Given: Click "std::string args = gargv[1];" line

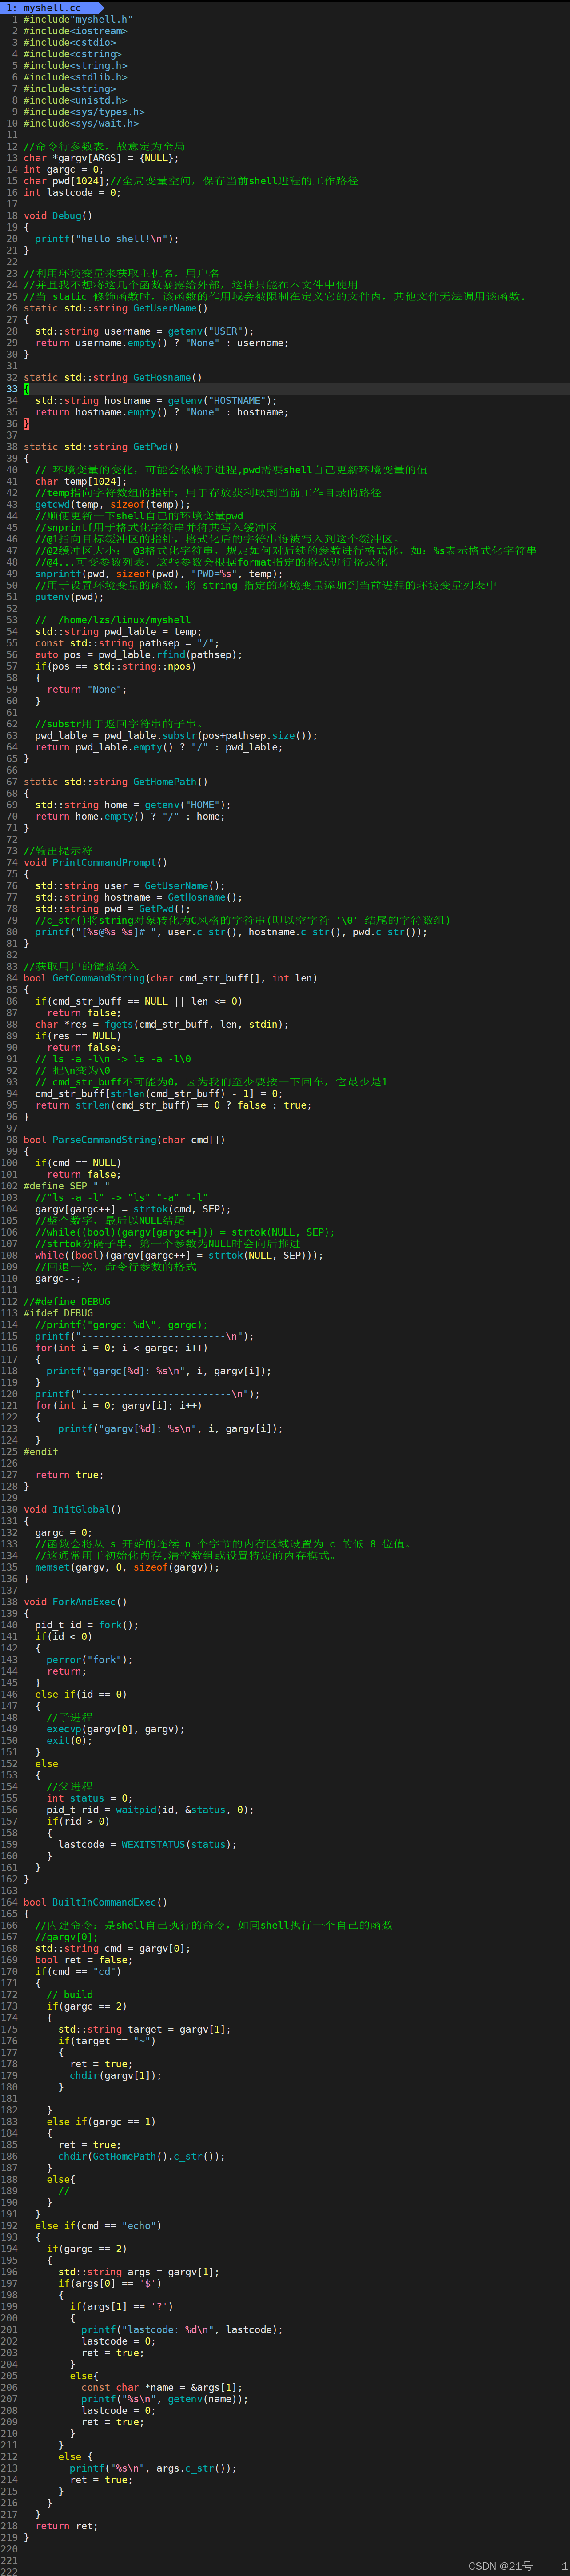Looking at the screenshot, I should click(x=139, y=2271).
